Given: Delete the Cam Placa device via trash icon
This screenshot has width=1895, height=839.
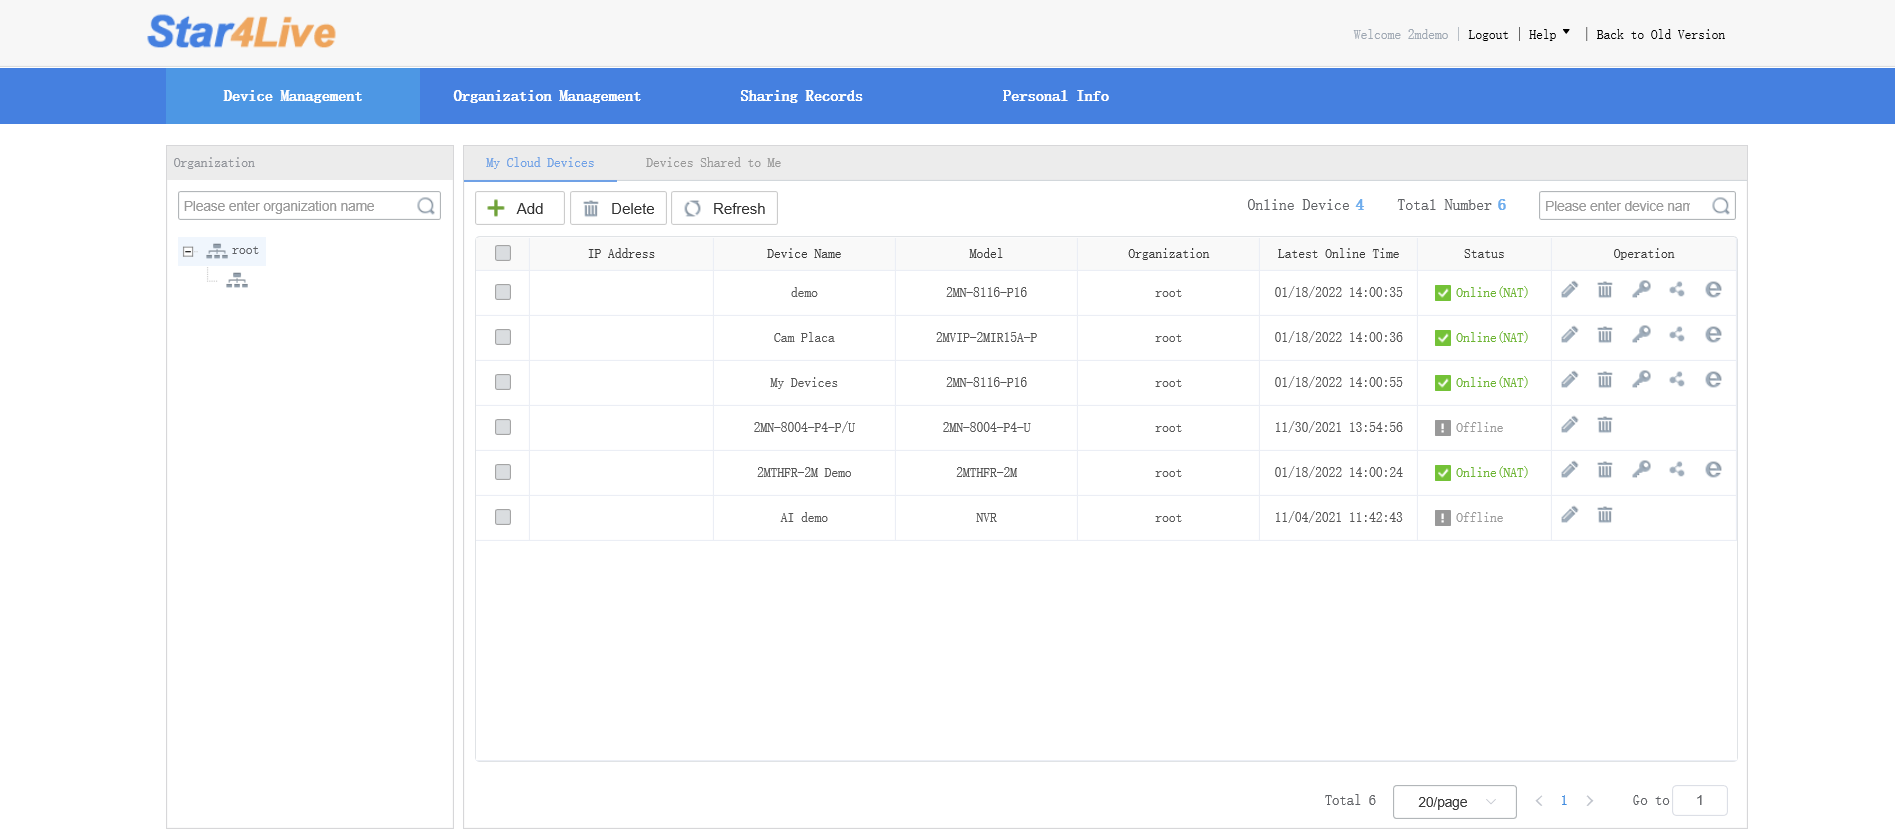Looking at the screenshot, I should click(1604, 335).
